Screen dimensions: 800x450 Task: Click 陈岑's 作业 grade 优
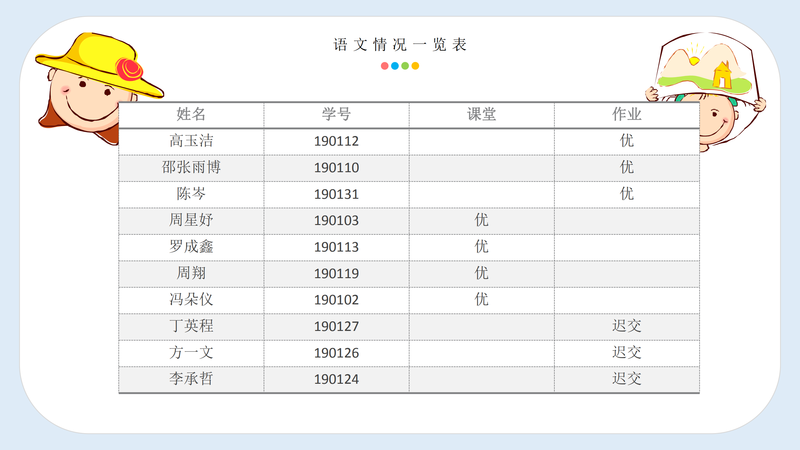pos(627,193)
